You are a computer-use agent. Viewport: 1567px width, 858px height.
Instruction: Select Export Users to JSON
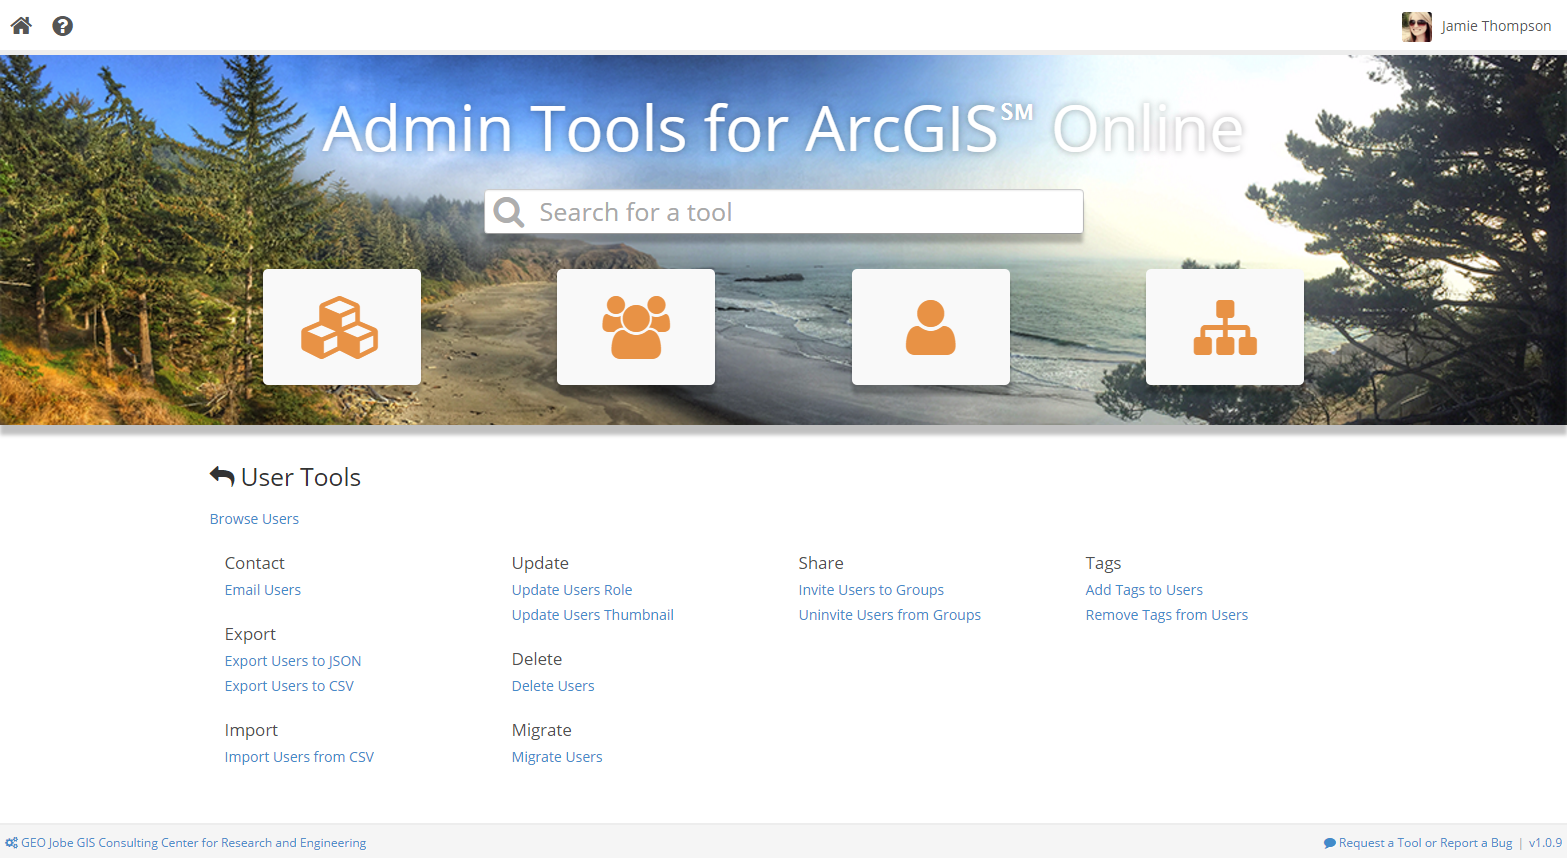coord(292,661)
